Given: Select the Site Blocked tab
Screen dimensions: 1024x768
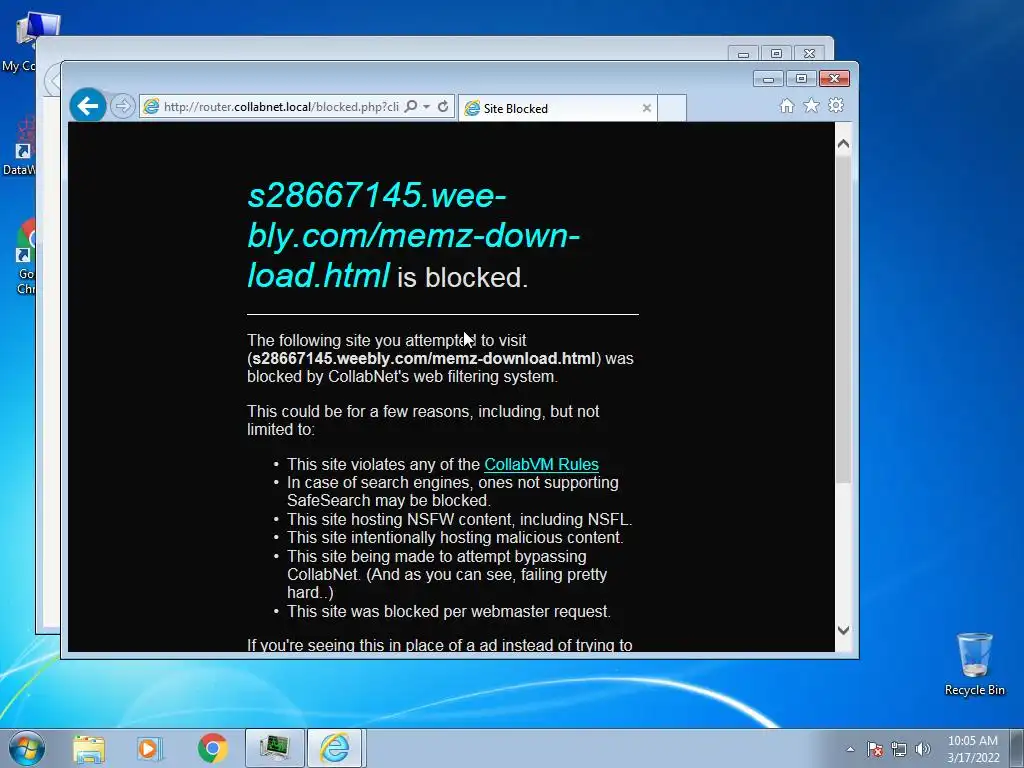Looking at the screenshot, I should [x=557, y=108].
